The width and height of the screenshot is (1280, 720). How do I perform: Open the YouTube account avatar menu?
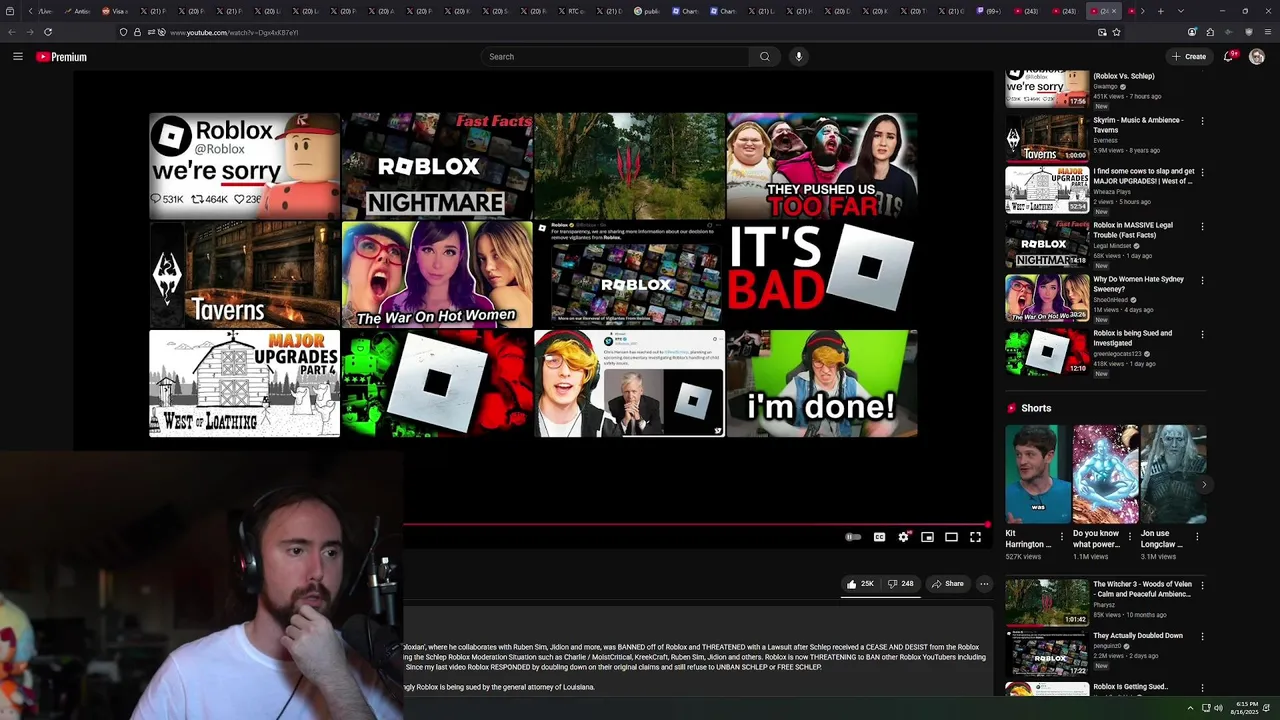click(1257, 57)
